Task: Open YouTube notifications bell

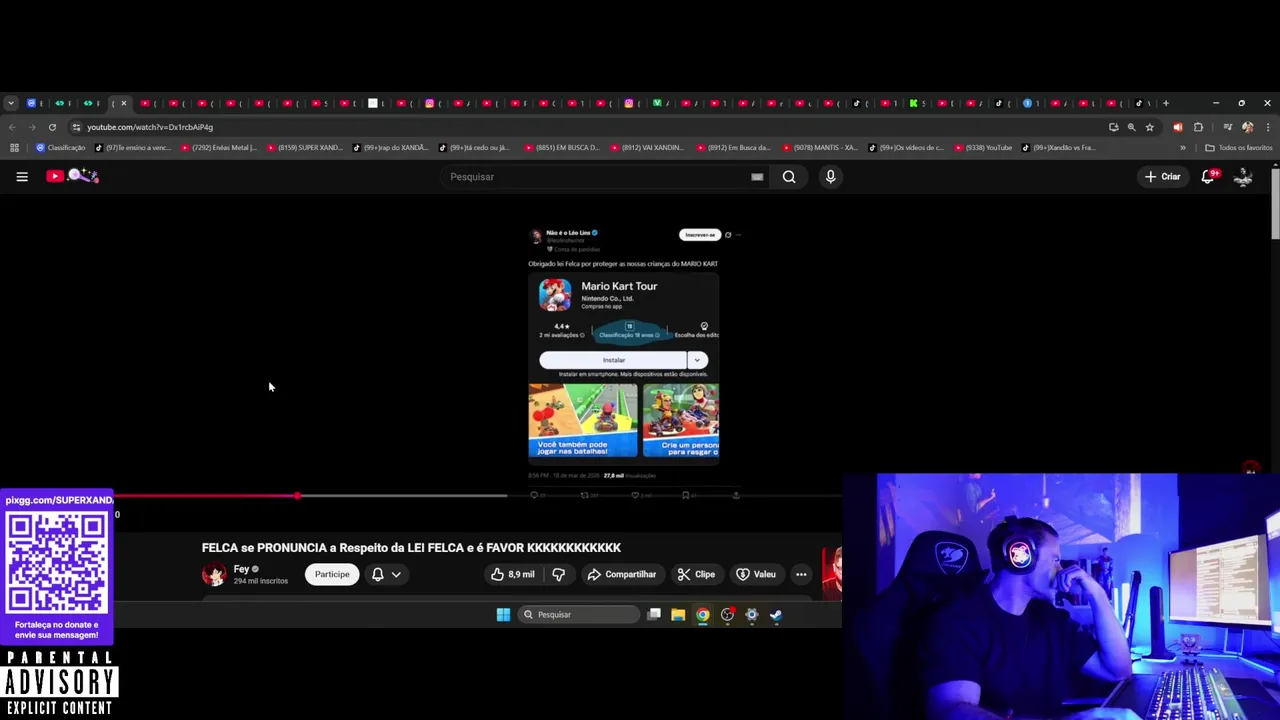Action: pos(1208,176)
